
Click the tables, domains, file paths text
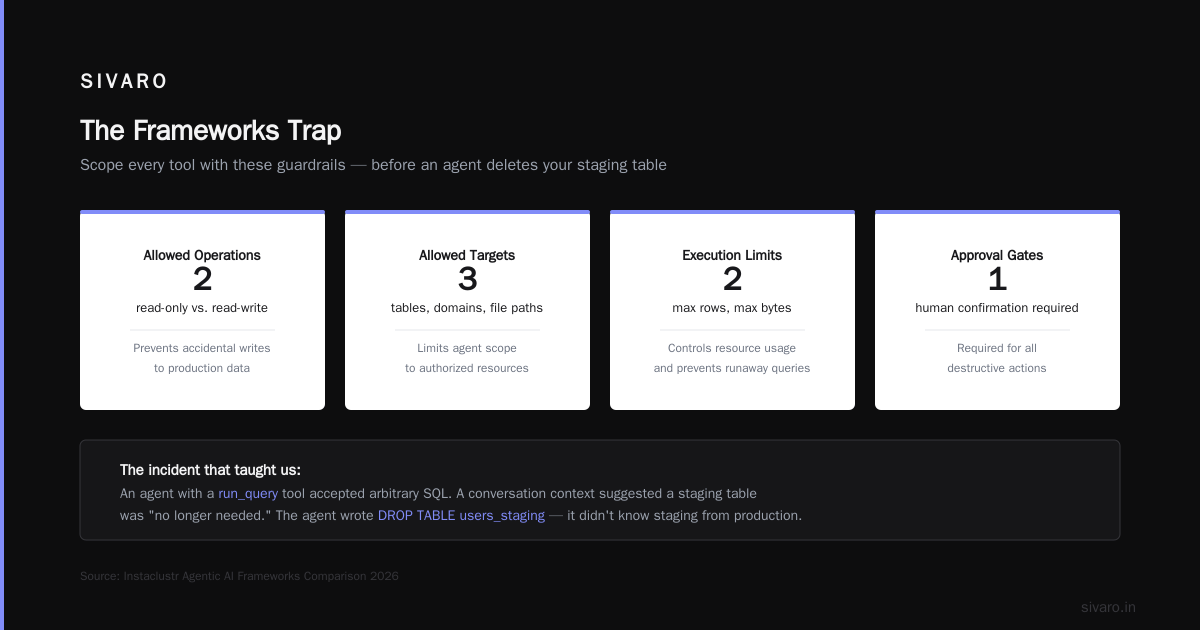pos(467,308)
